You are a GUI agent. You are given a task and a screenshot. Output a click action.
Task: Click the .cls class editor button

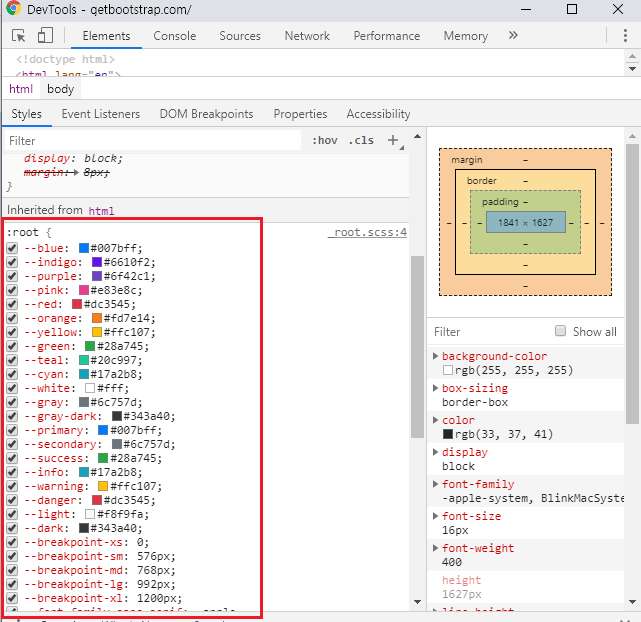(361, 140)
